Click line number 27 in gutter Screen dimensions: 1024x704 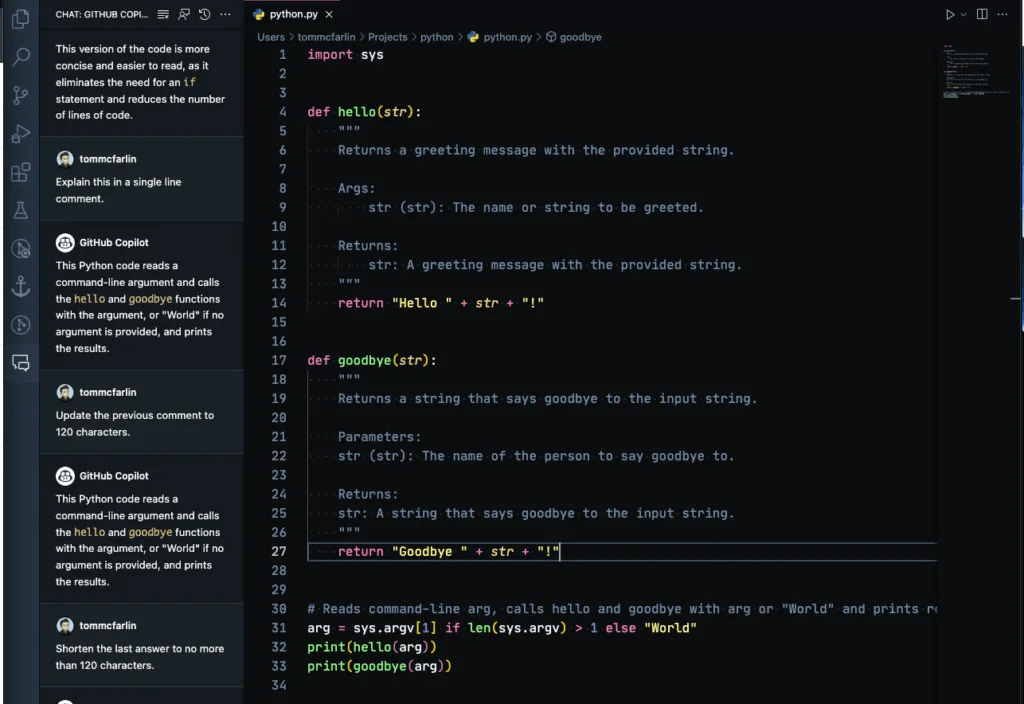click(279, 552)
